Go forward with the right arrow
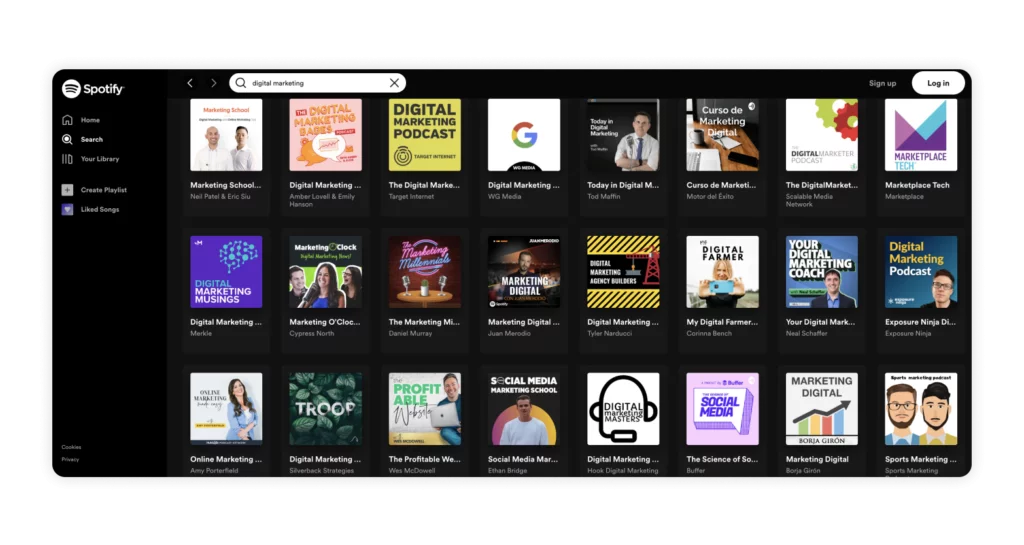The image size is (1024, 545). click(213, 83)
